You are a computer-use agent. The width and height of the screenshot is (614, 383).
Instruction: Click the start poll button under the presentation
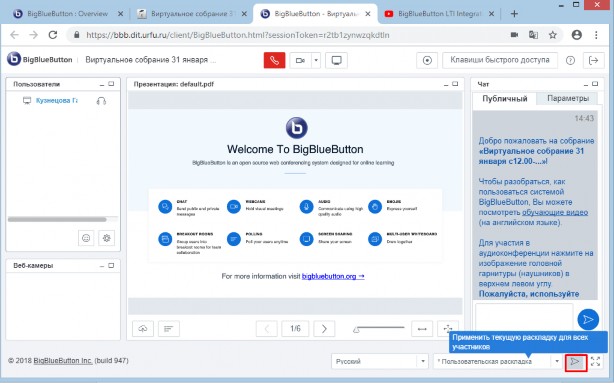169,329
